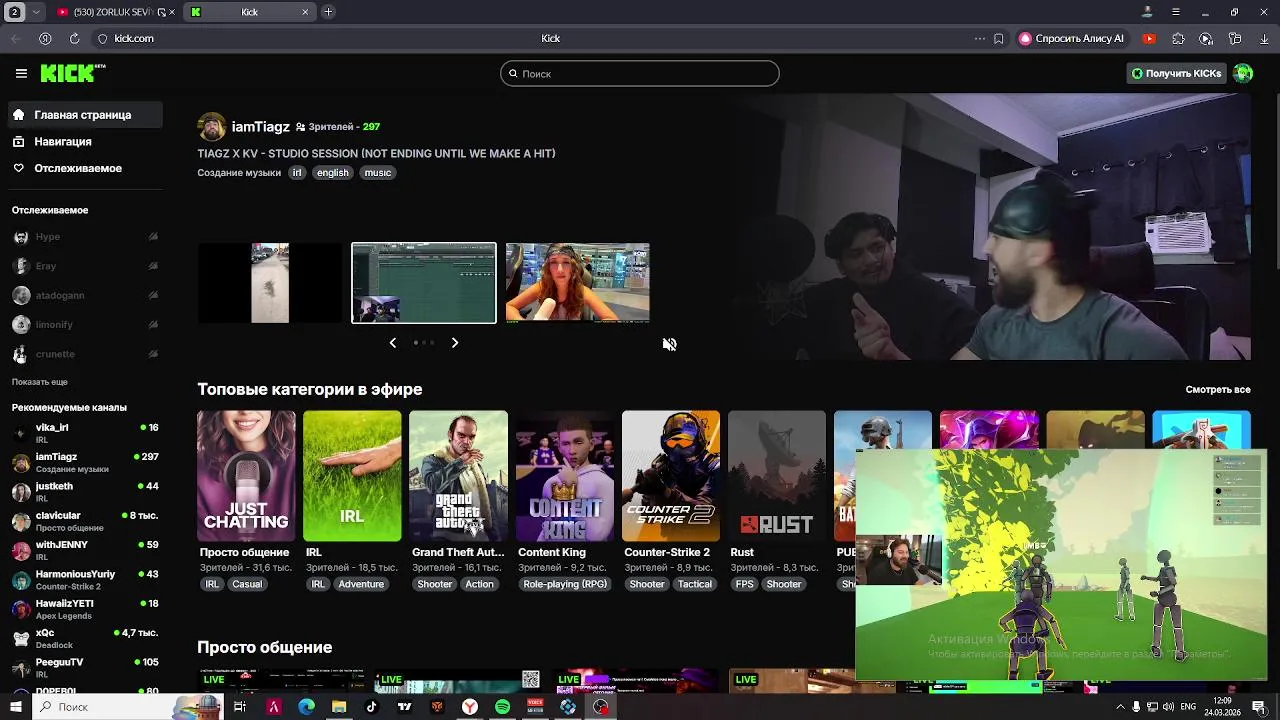Open the IRL category card
1280x720 pixels.
click(352, 476)
